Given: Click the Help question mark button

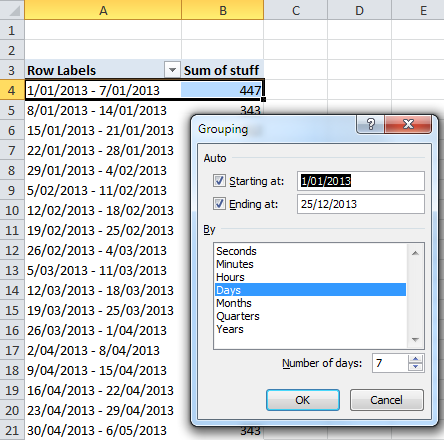Looking at the screenshot, I should click(370, 124).
